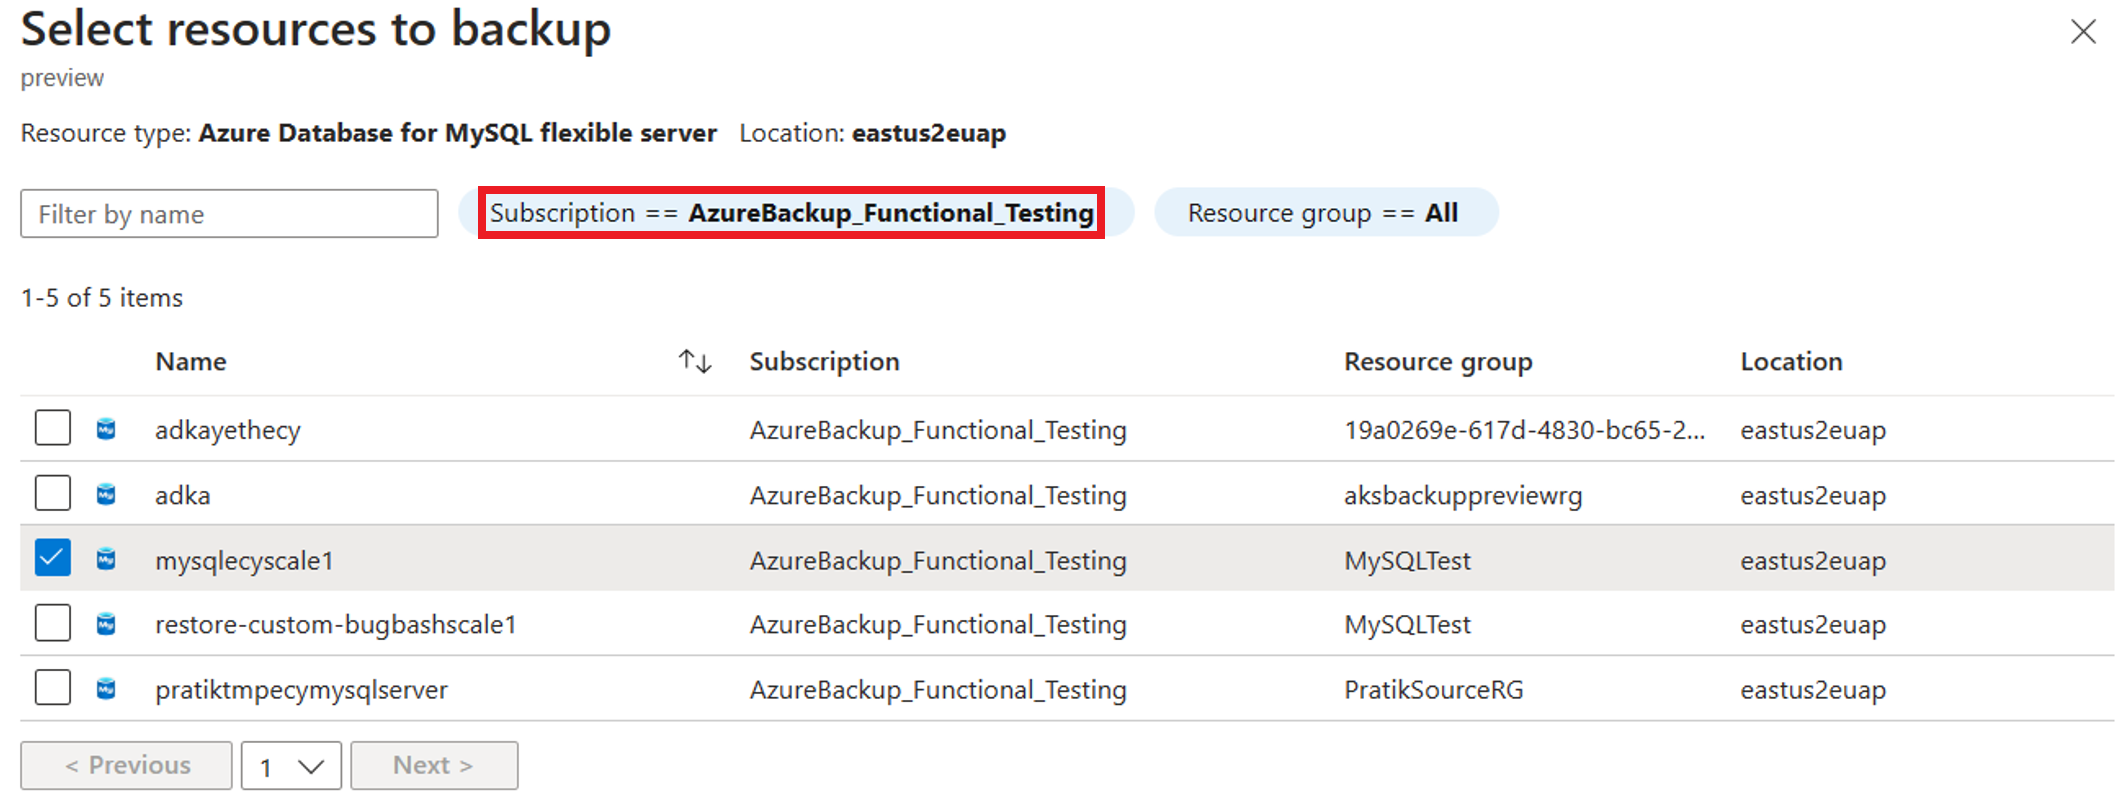Click the Subscription column header
Image resolution: width=2119 pixels, height=807 pixels.
point(825,361)
